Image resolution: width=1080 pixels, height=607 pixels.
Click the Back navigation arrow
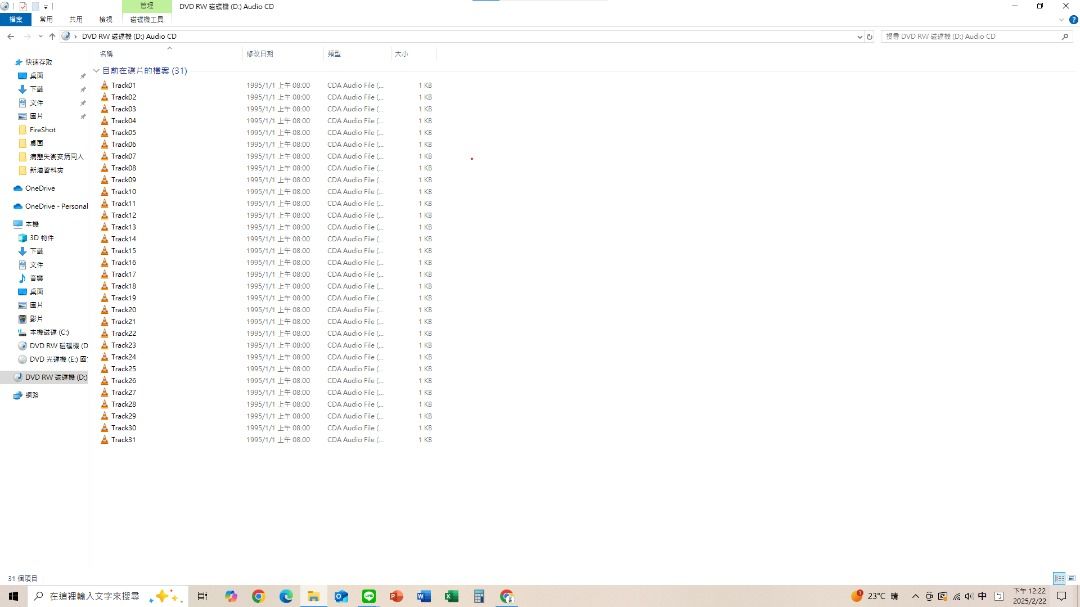[x=10, y=36]
